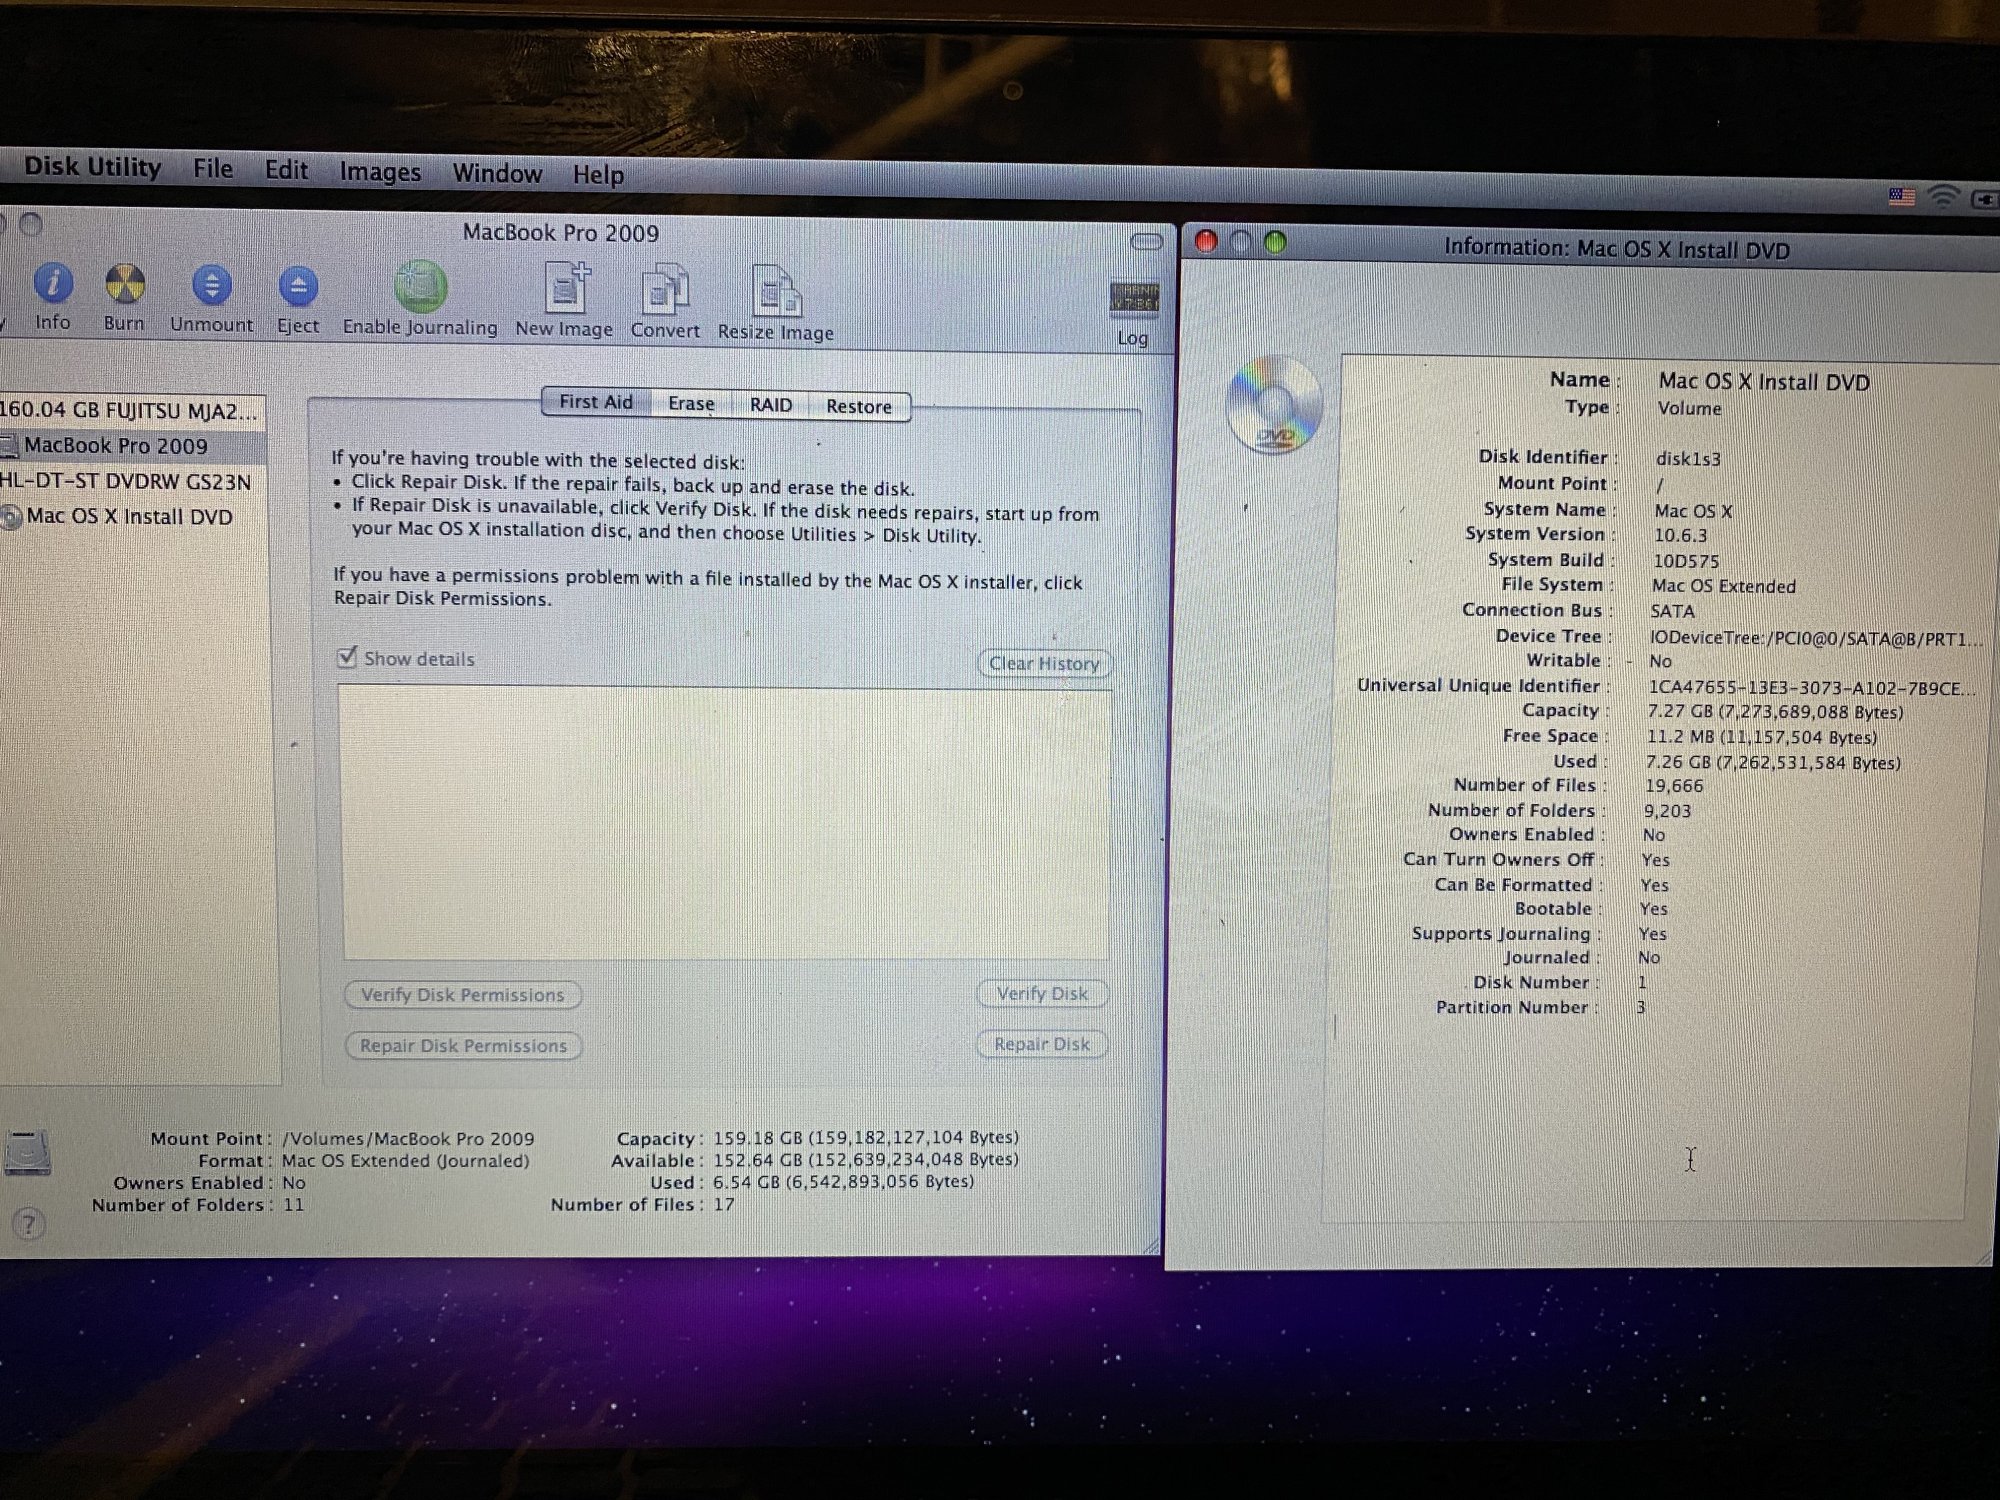This screenshot has width=2000, height=1500.
Task: Toggle the Show details checkbox
Action: tap(347, 656)
